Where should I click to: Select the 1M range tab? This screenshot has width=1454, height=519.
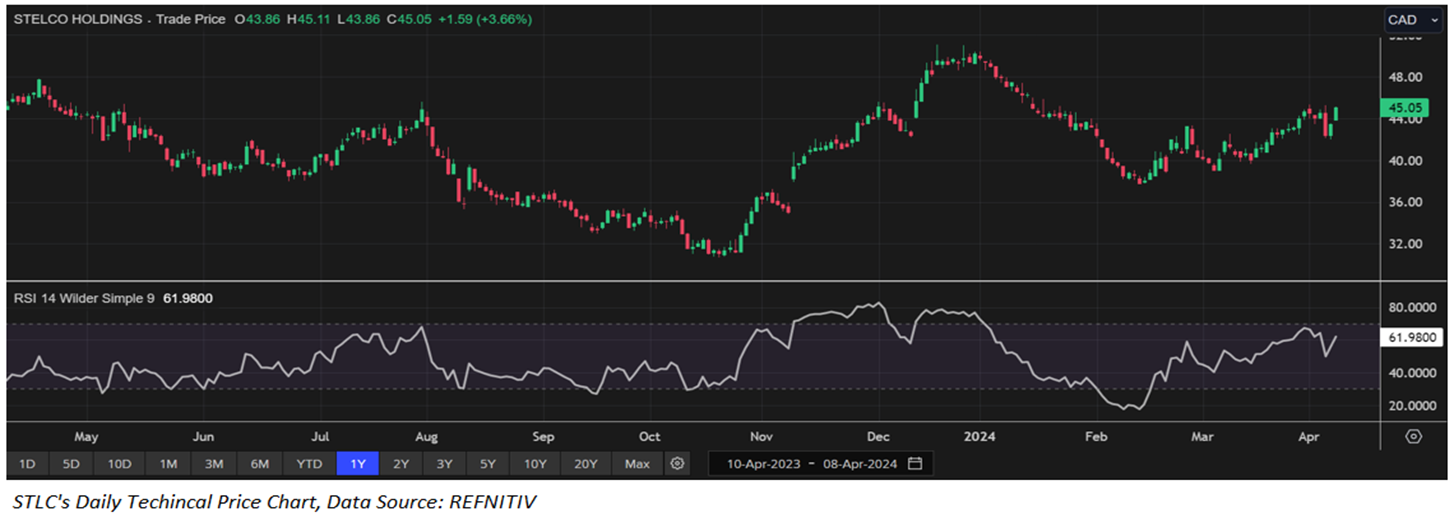coord(168,464)
